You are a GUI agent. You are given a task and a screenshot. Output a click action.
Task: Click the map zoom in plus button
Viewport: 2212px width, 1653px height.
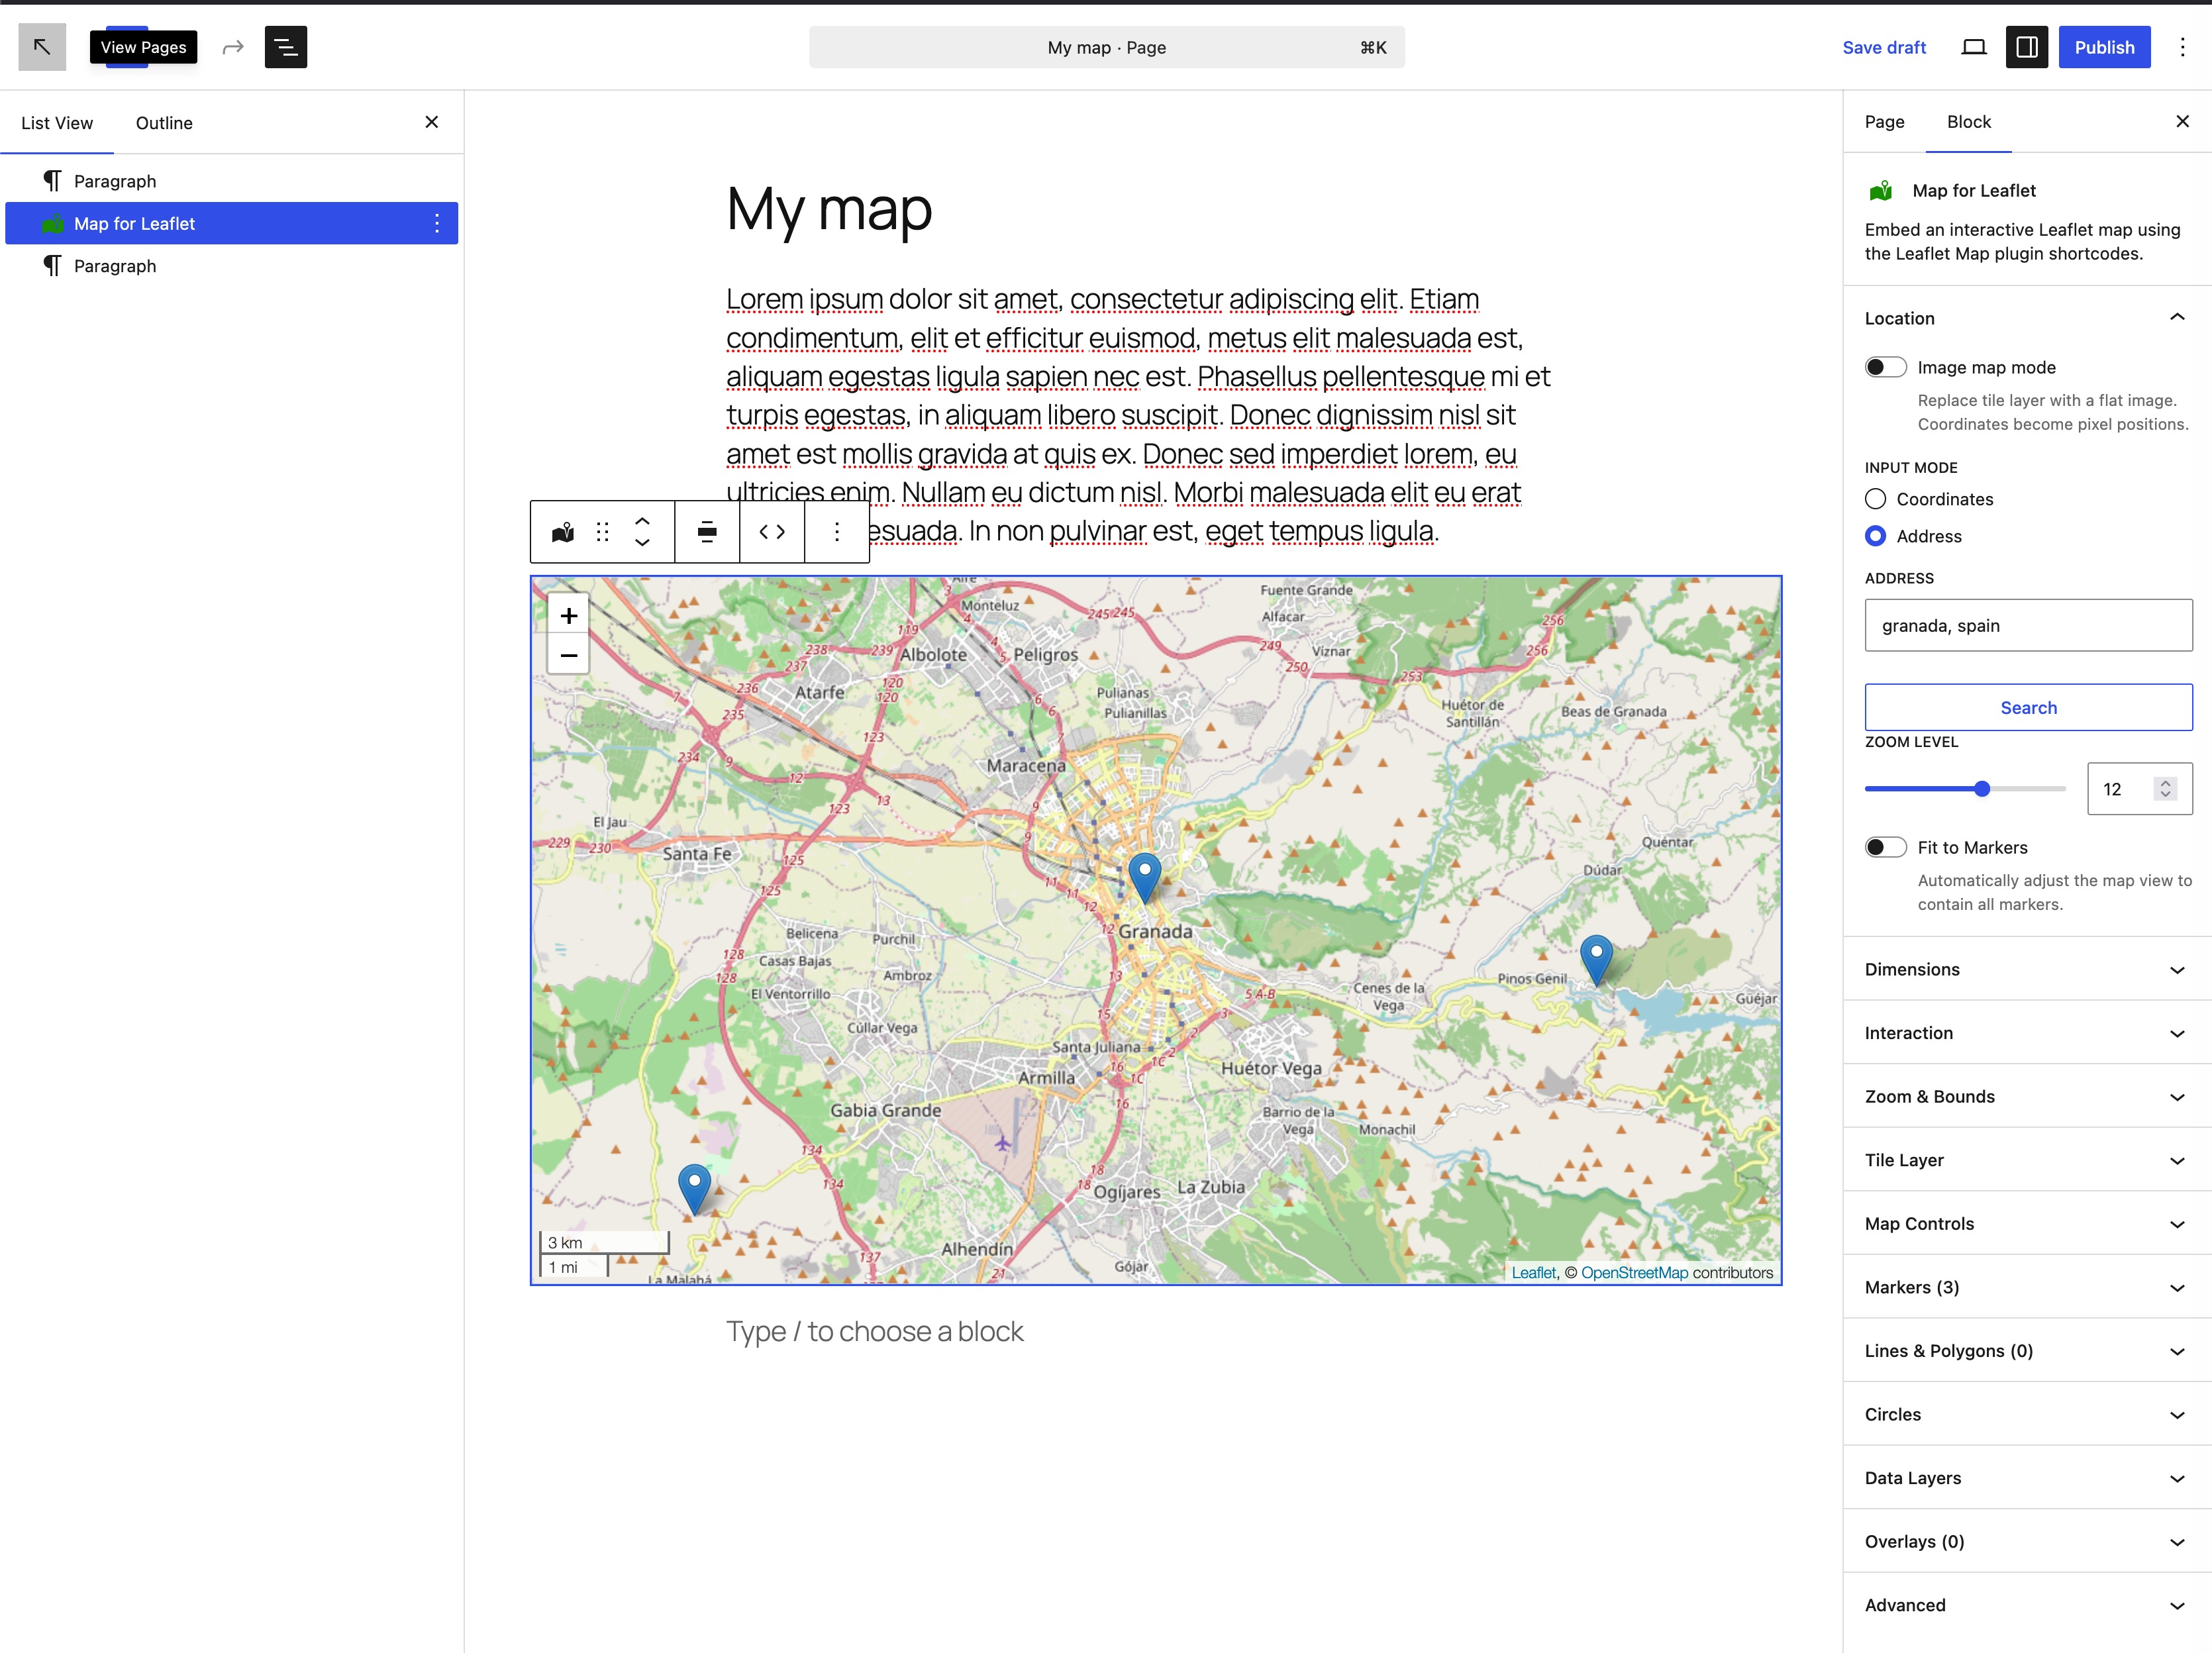tap(568, 616)
